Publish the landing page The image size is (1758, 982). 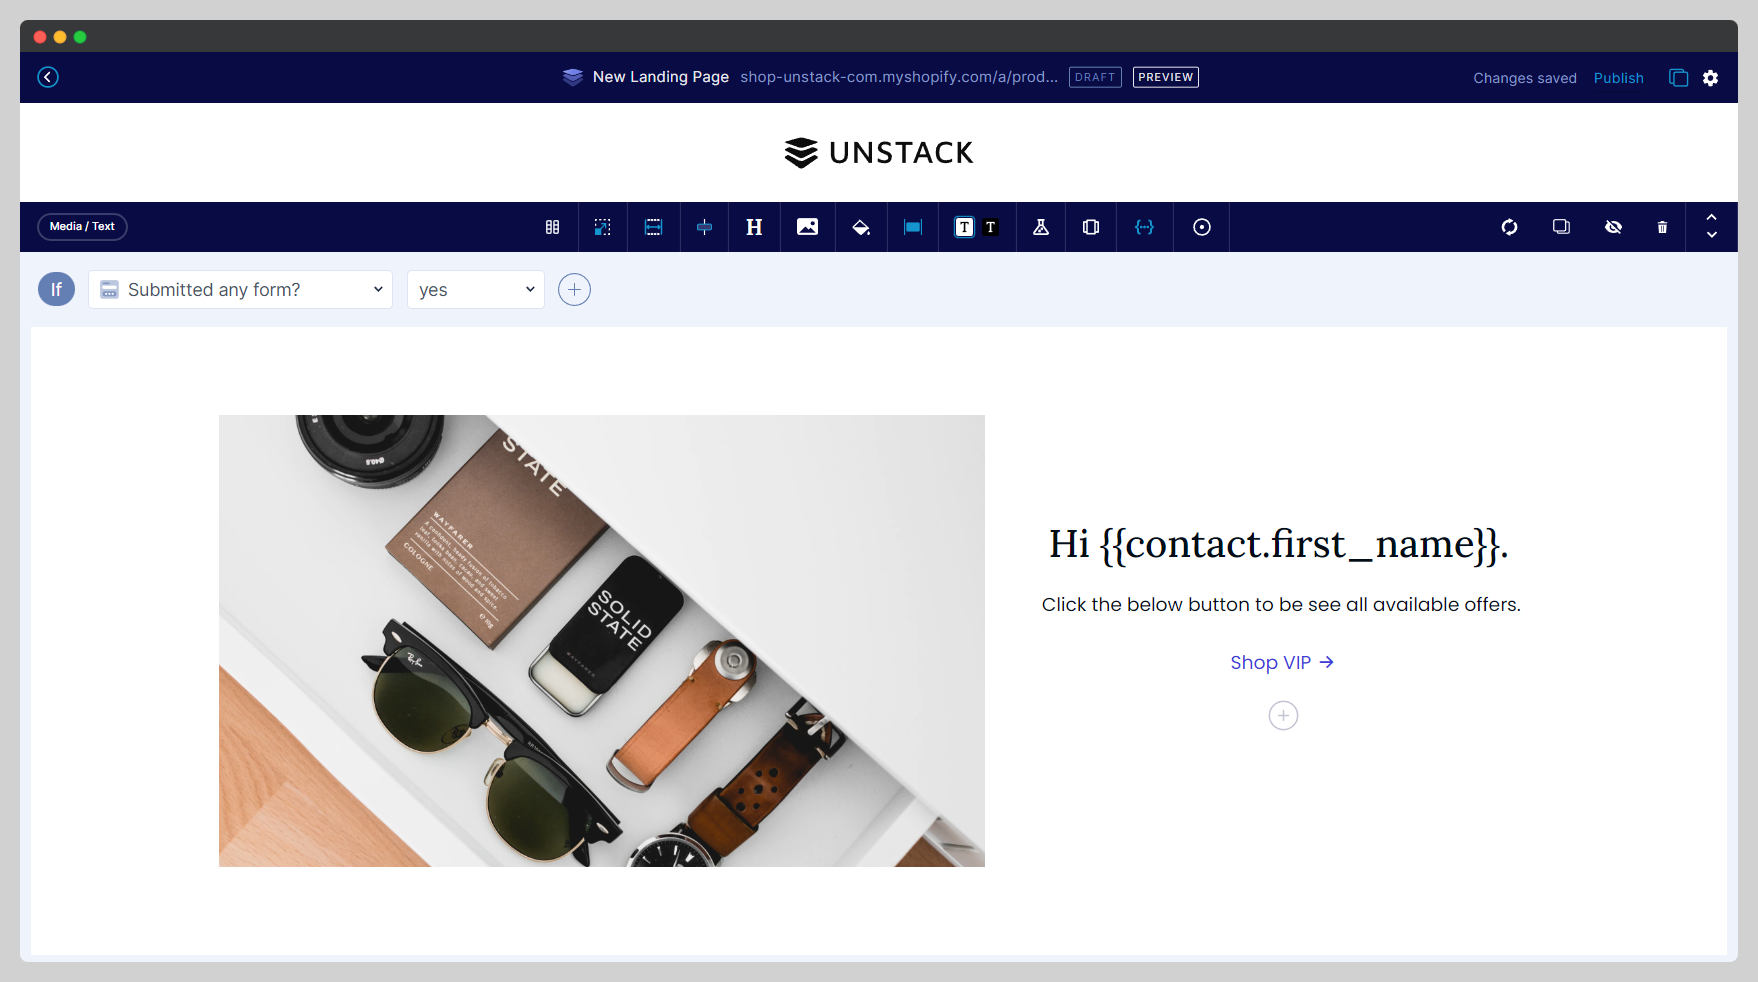(x=1618, y=78)
